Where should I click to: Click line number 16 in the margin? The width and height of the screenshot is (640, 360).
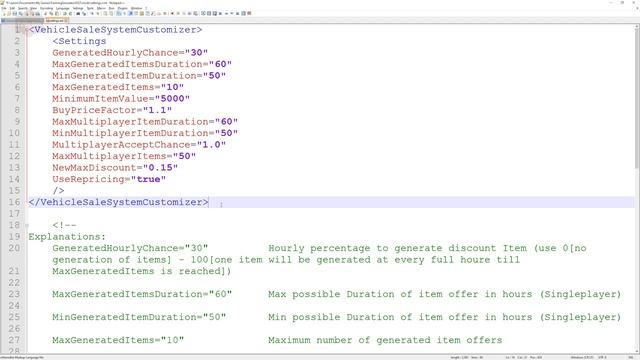(x=14, y=202)
